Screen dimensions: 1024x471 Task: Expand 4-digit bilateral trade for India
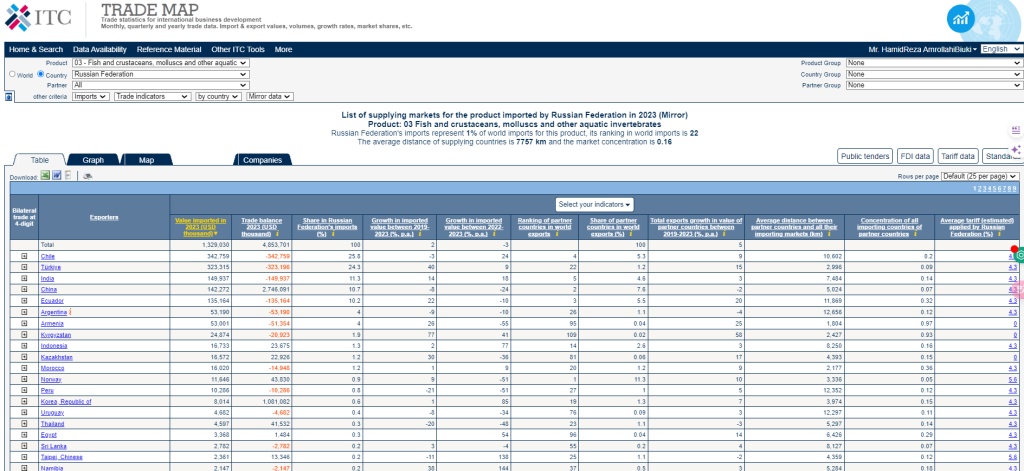[x=24, y=278]
